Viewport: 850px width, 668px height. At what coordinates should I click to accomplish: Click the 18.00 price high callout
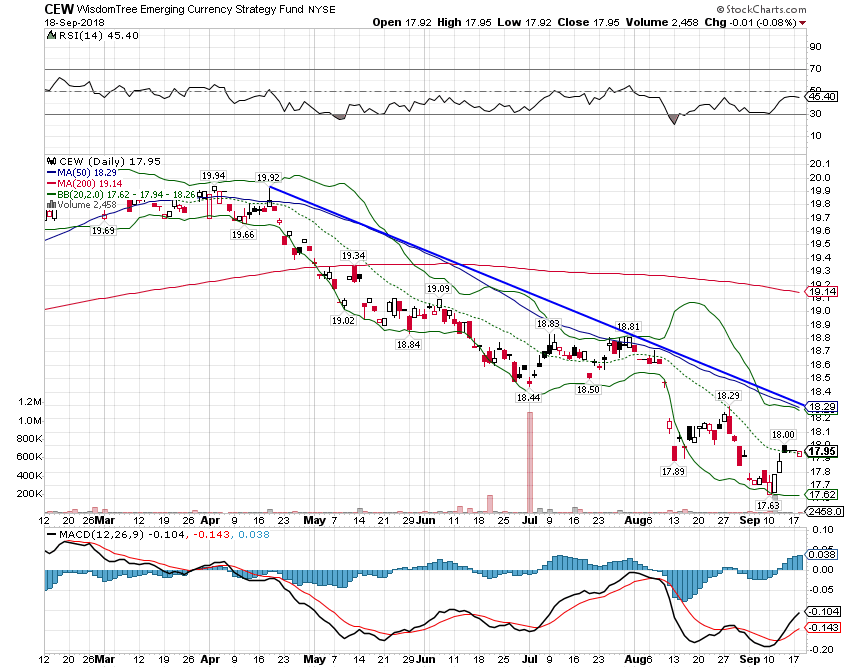pyautogui.click(x=783, y=434)
